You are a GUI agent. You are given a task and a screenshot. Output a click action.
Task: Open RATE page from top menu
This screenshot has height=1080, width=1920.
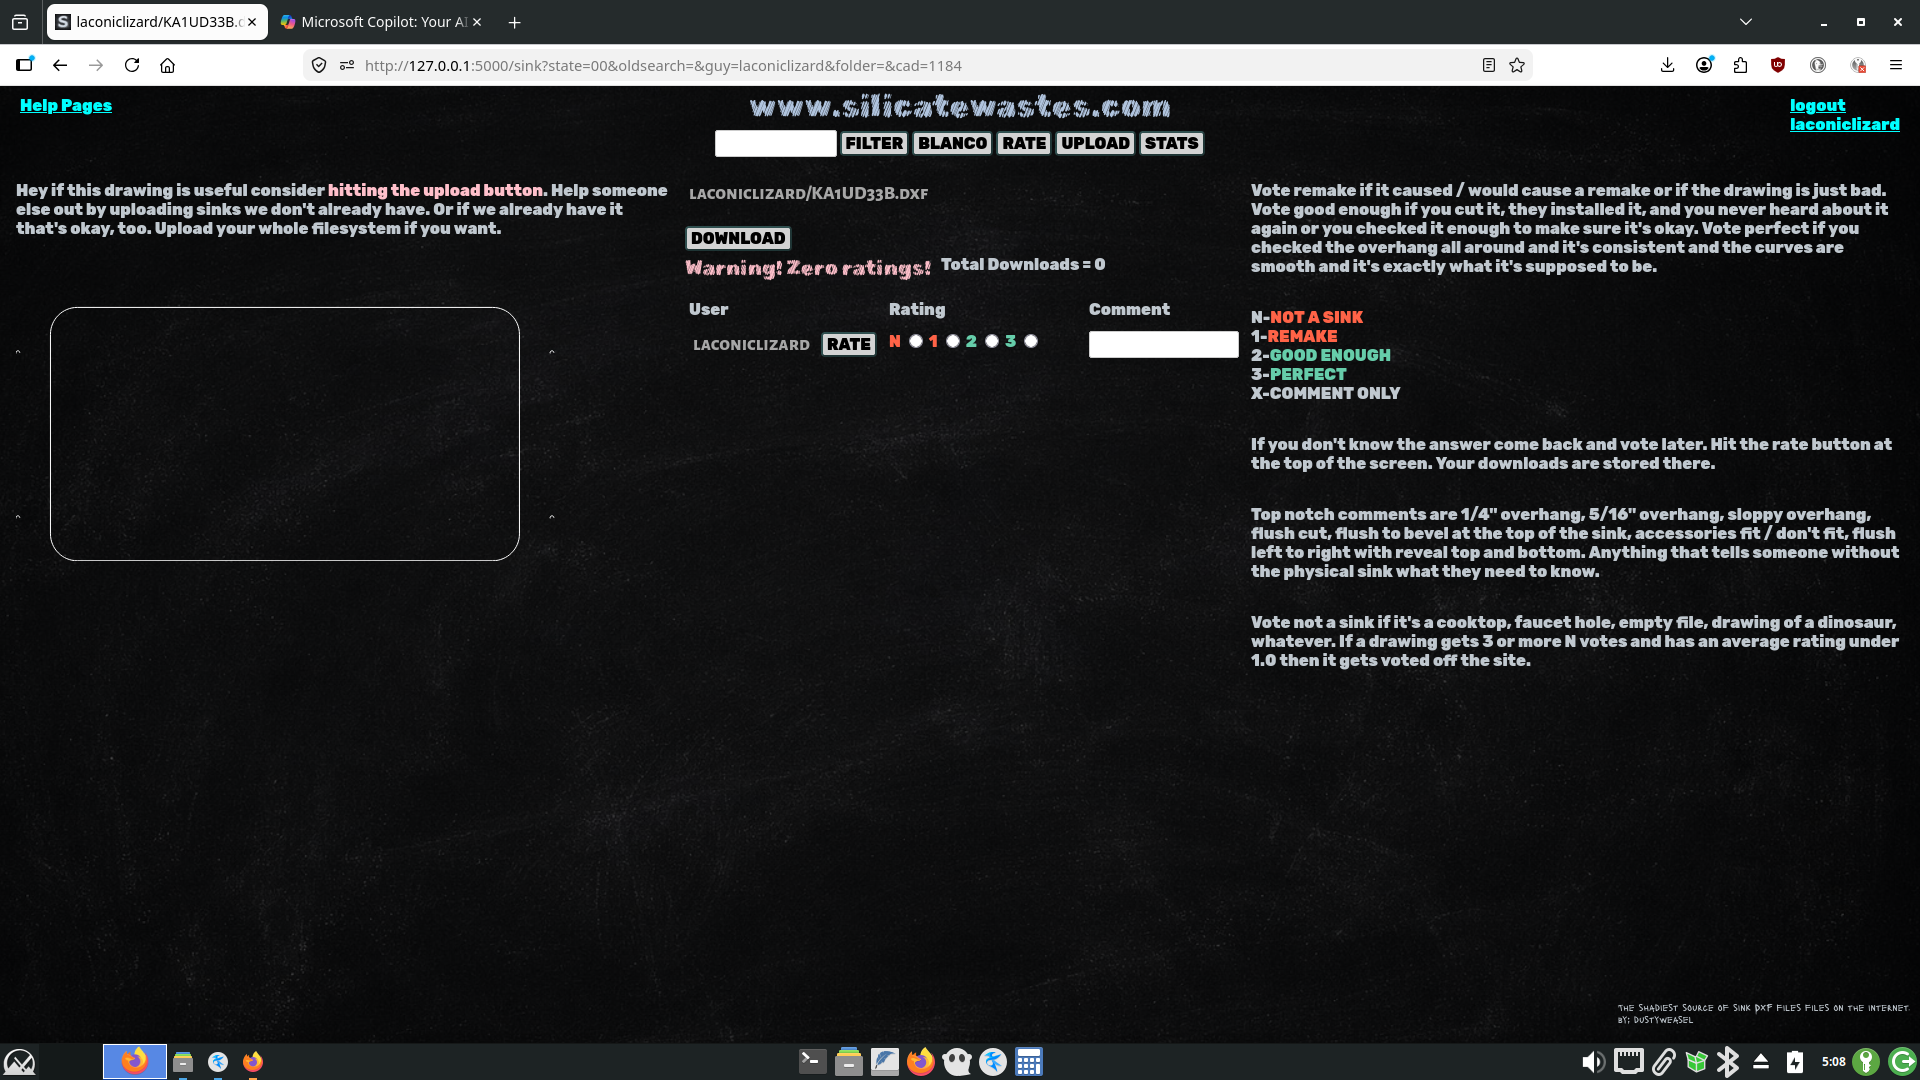click(x=1024, y=143)
